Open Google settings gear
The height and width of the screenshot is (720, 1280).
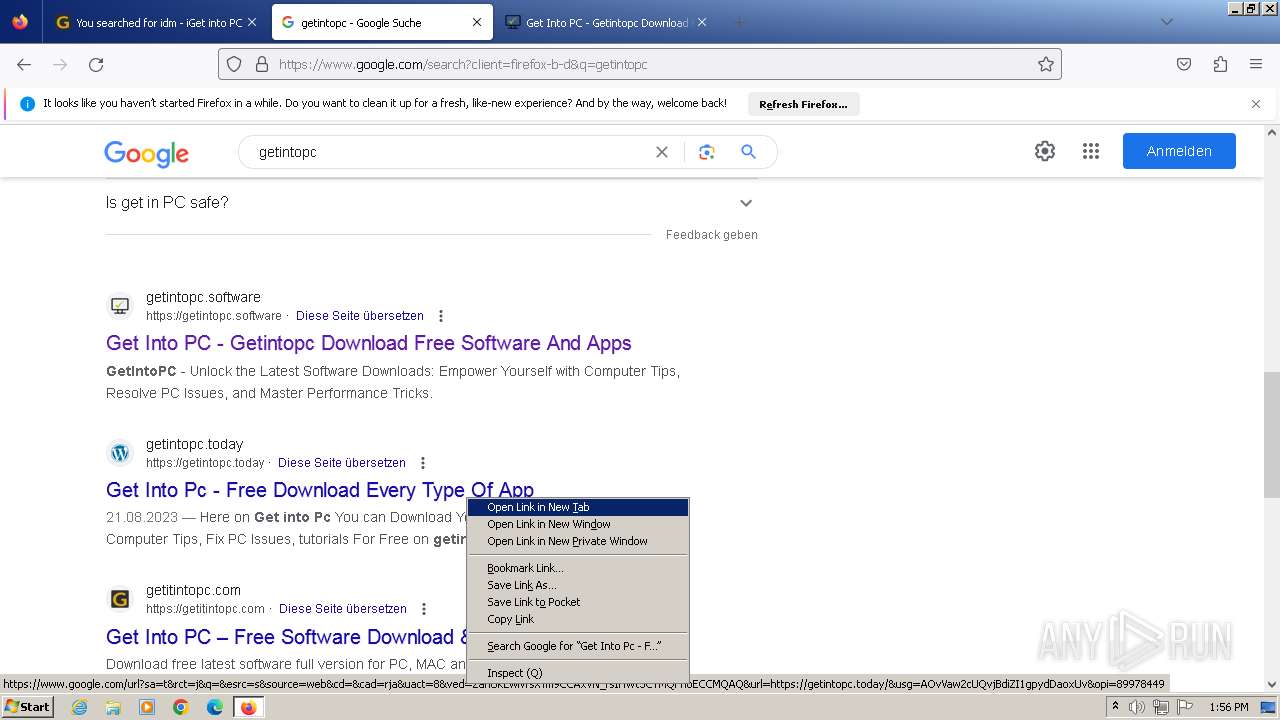(x=1045, y=151)
